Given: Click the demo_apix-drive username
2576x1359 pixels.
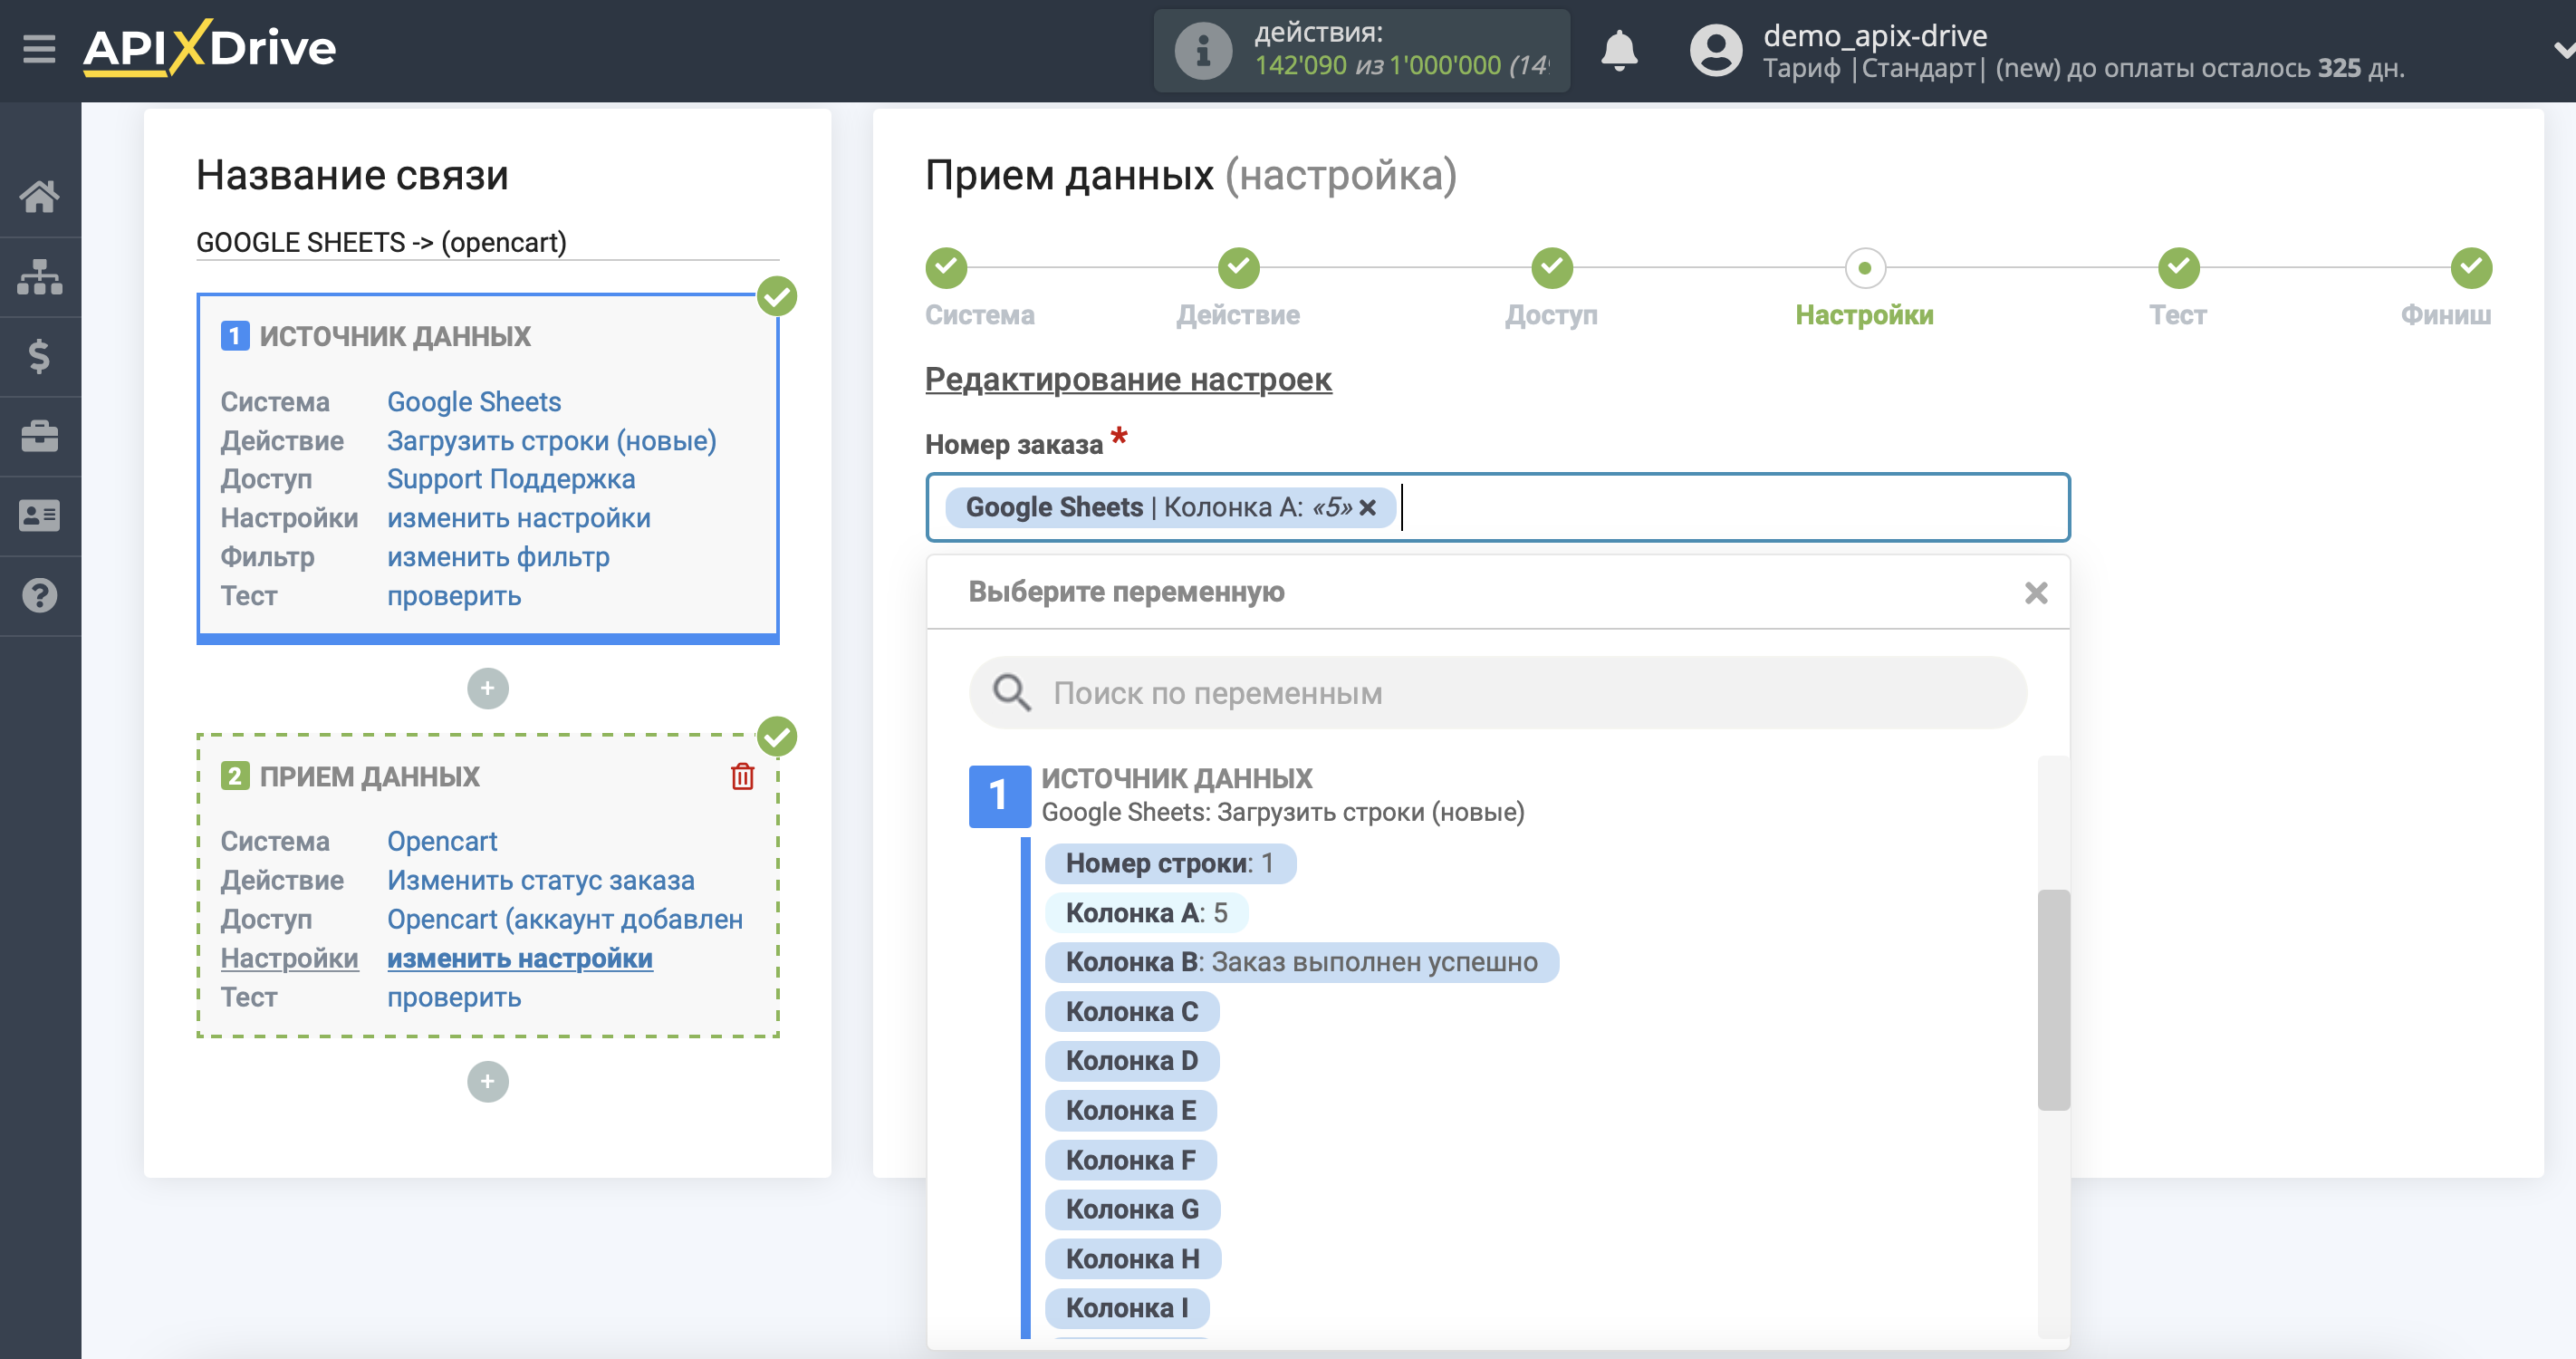Looking at the screenshot, I should point(1875,35).
